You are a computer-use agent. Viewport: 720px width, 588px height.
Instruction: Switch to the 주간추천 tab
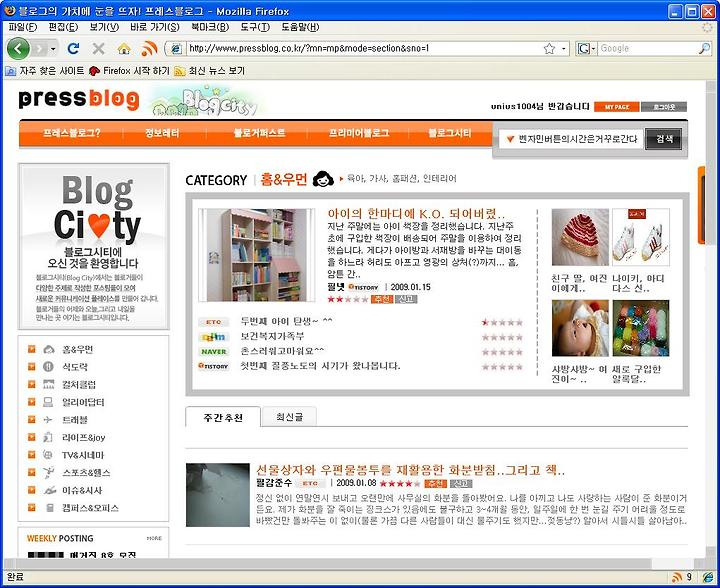[x=223, y=417]
